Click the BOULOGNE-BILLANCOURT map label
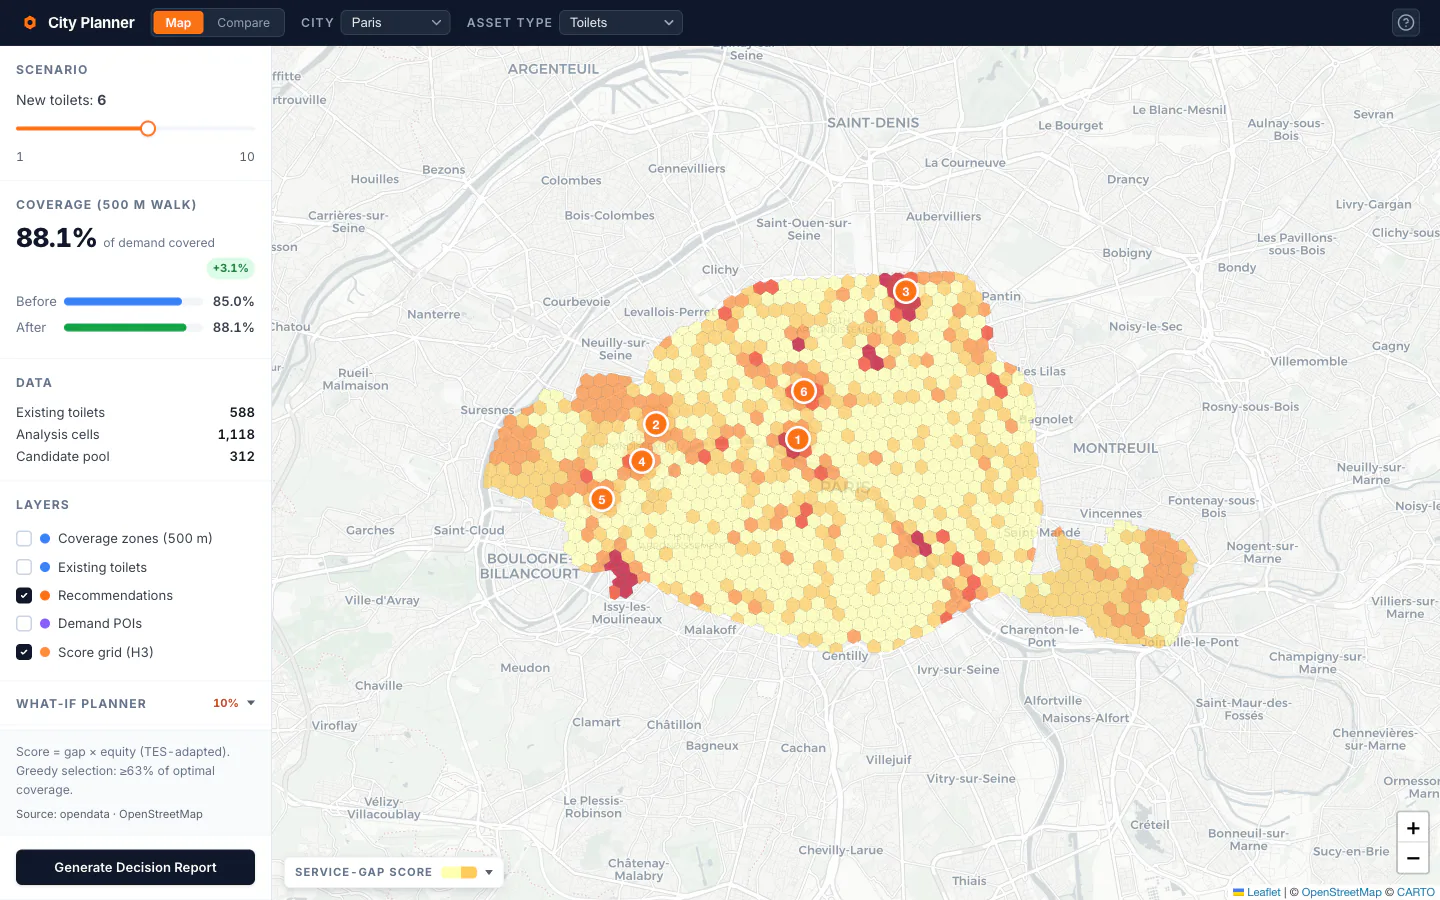Image resolution: width=1440 pixels, height=900 pixels. [530, 566]
